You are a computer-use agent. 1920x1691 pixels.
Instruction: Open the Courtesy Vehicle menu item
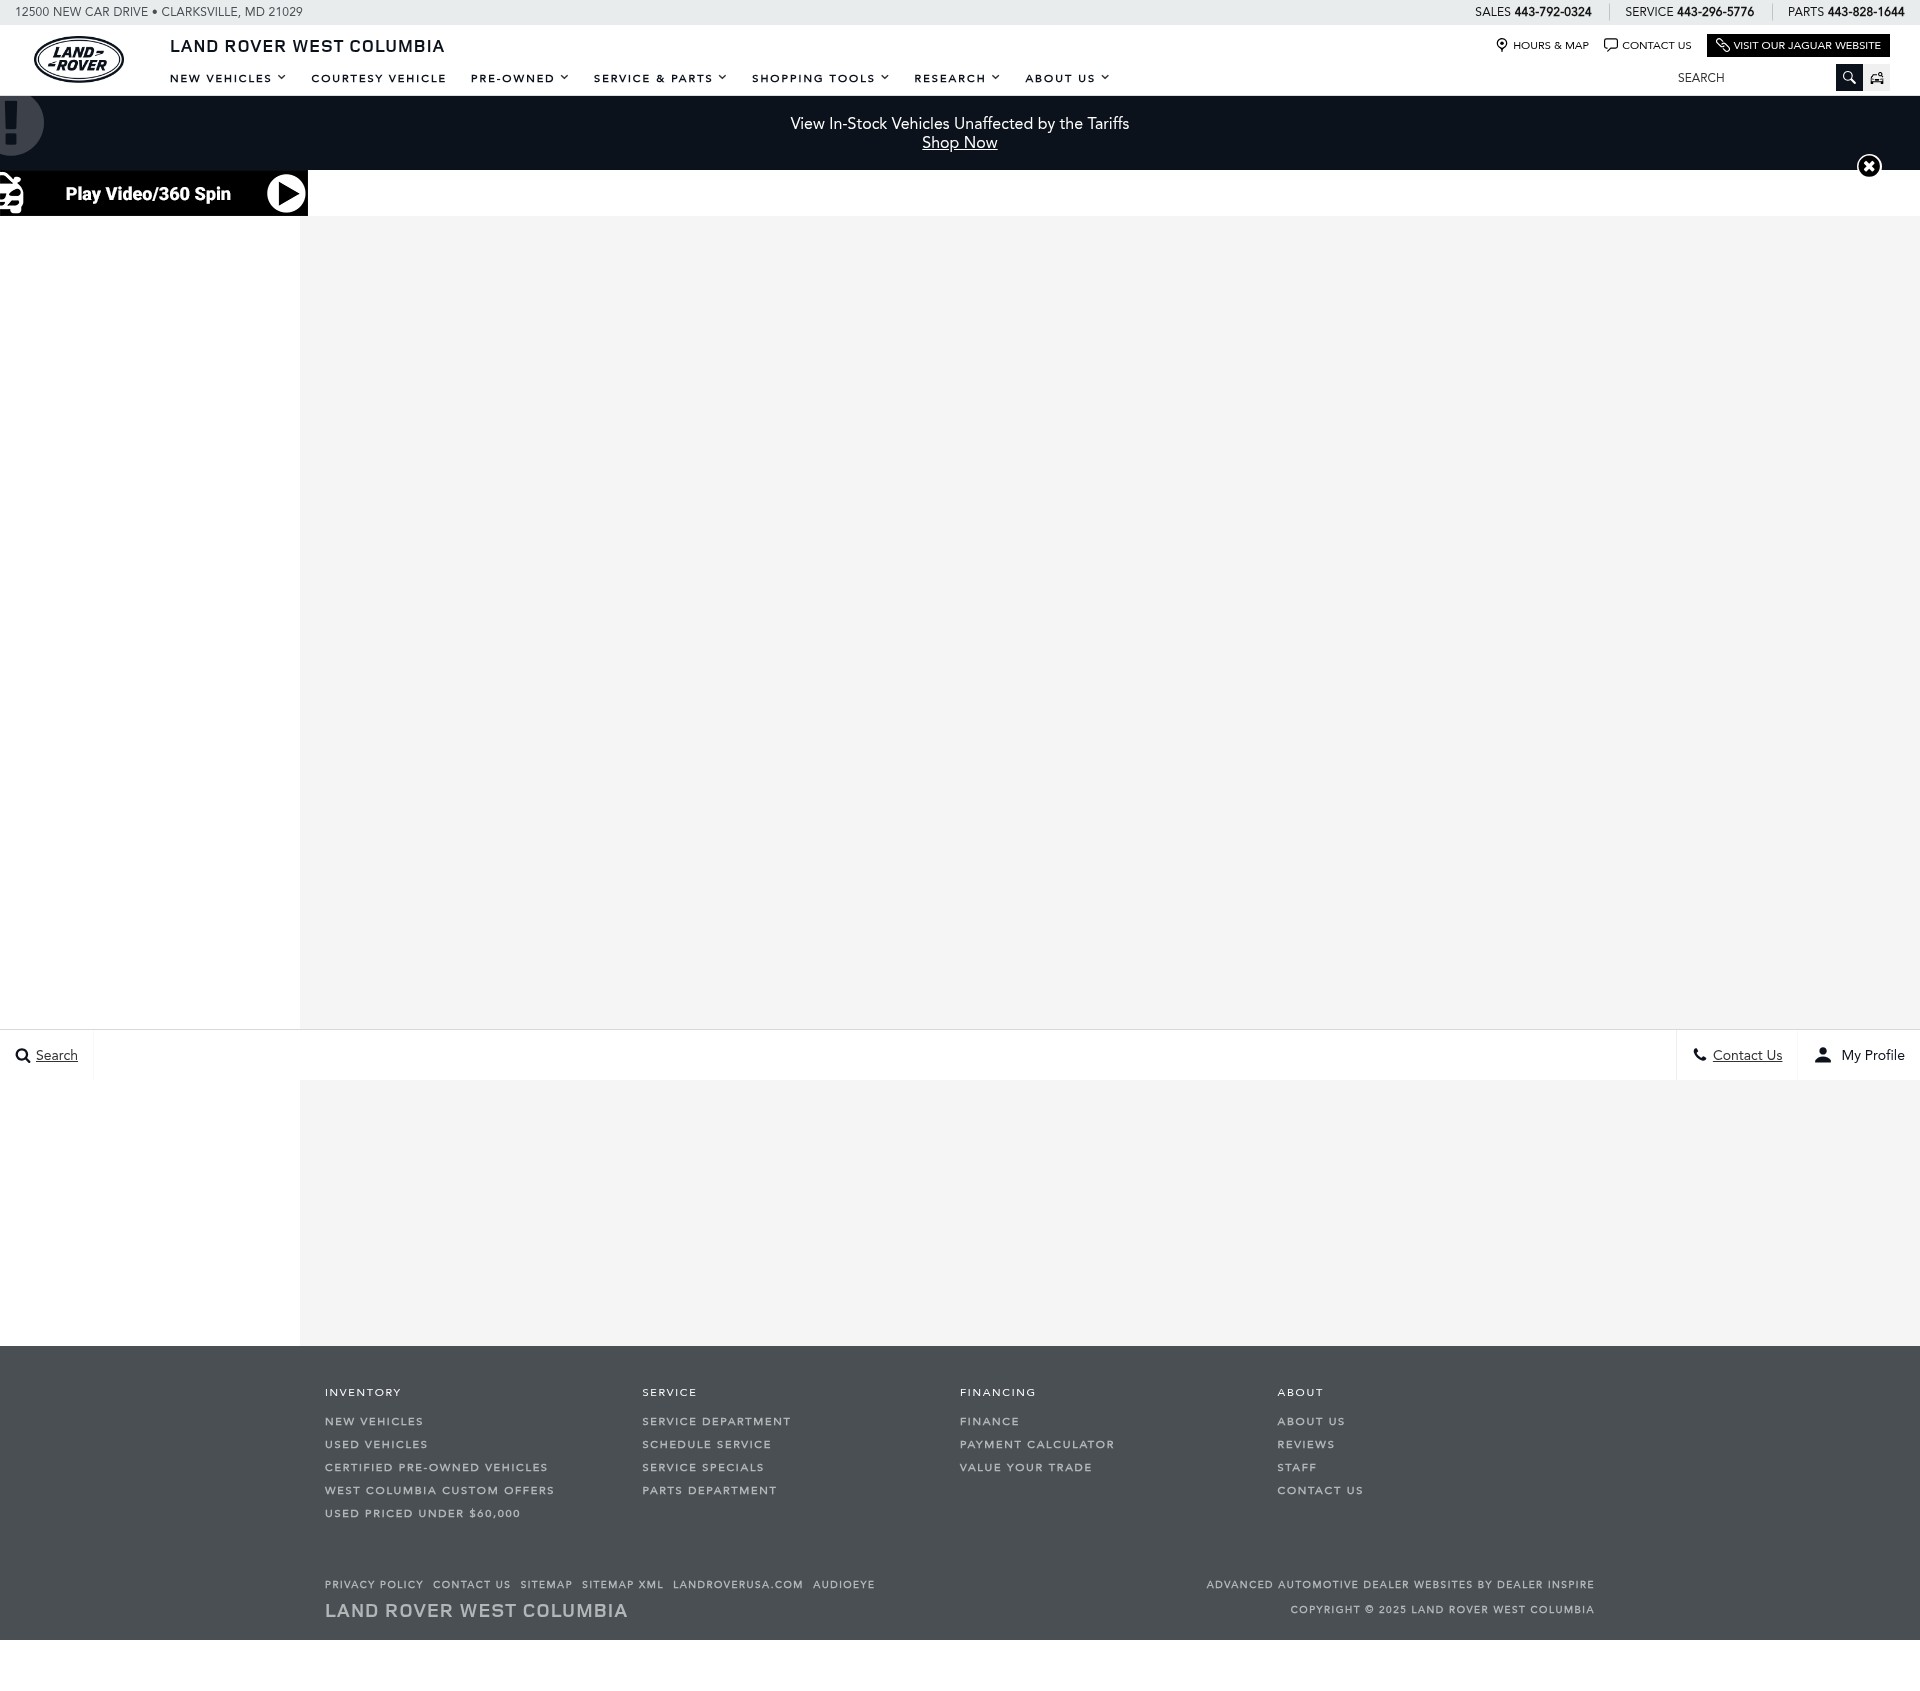[379, 78]
